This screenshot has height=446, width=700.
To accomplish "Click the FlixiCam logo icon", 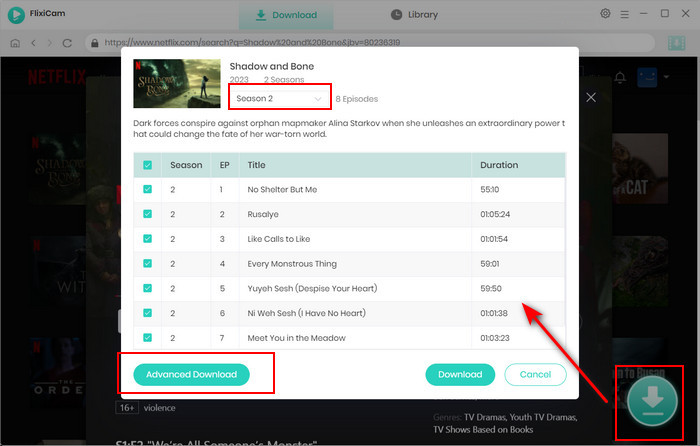I will [x=16, y=15].
